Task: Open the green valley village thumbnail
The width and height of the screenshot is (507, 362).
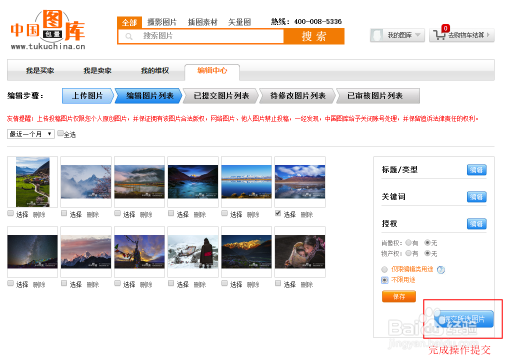Action: [x=33, y=182]
